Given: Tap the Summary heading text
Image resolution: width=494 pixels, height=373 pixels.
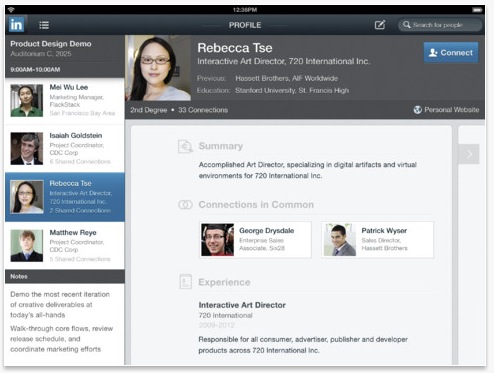Looking at the screenshot, I should (221, 146).
